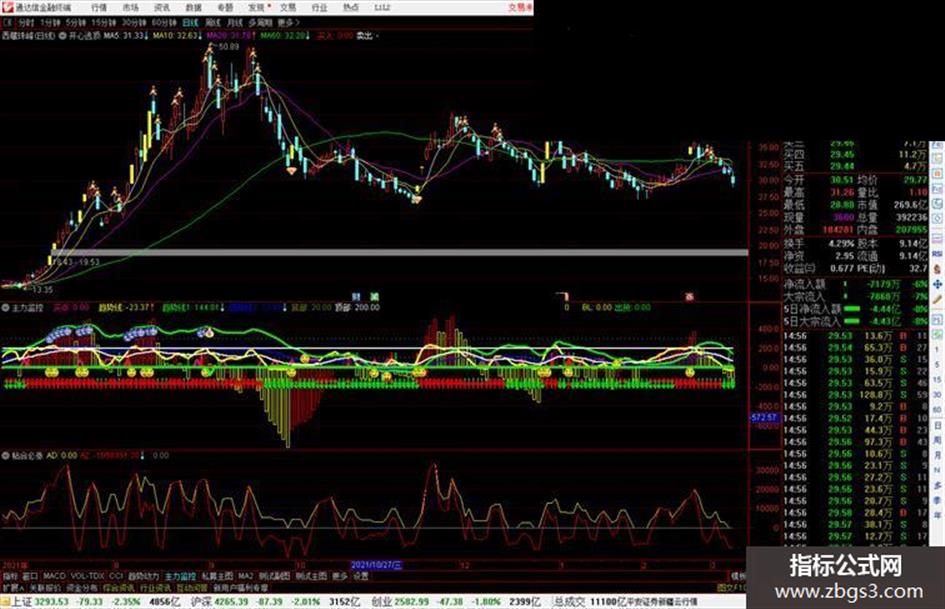Open the 多周期 view
The height and width of the screenshot is (609, 945).
[260, 23]
